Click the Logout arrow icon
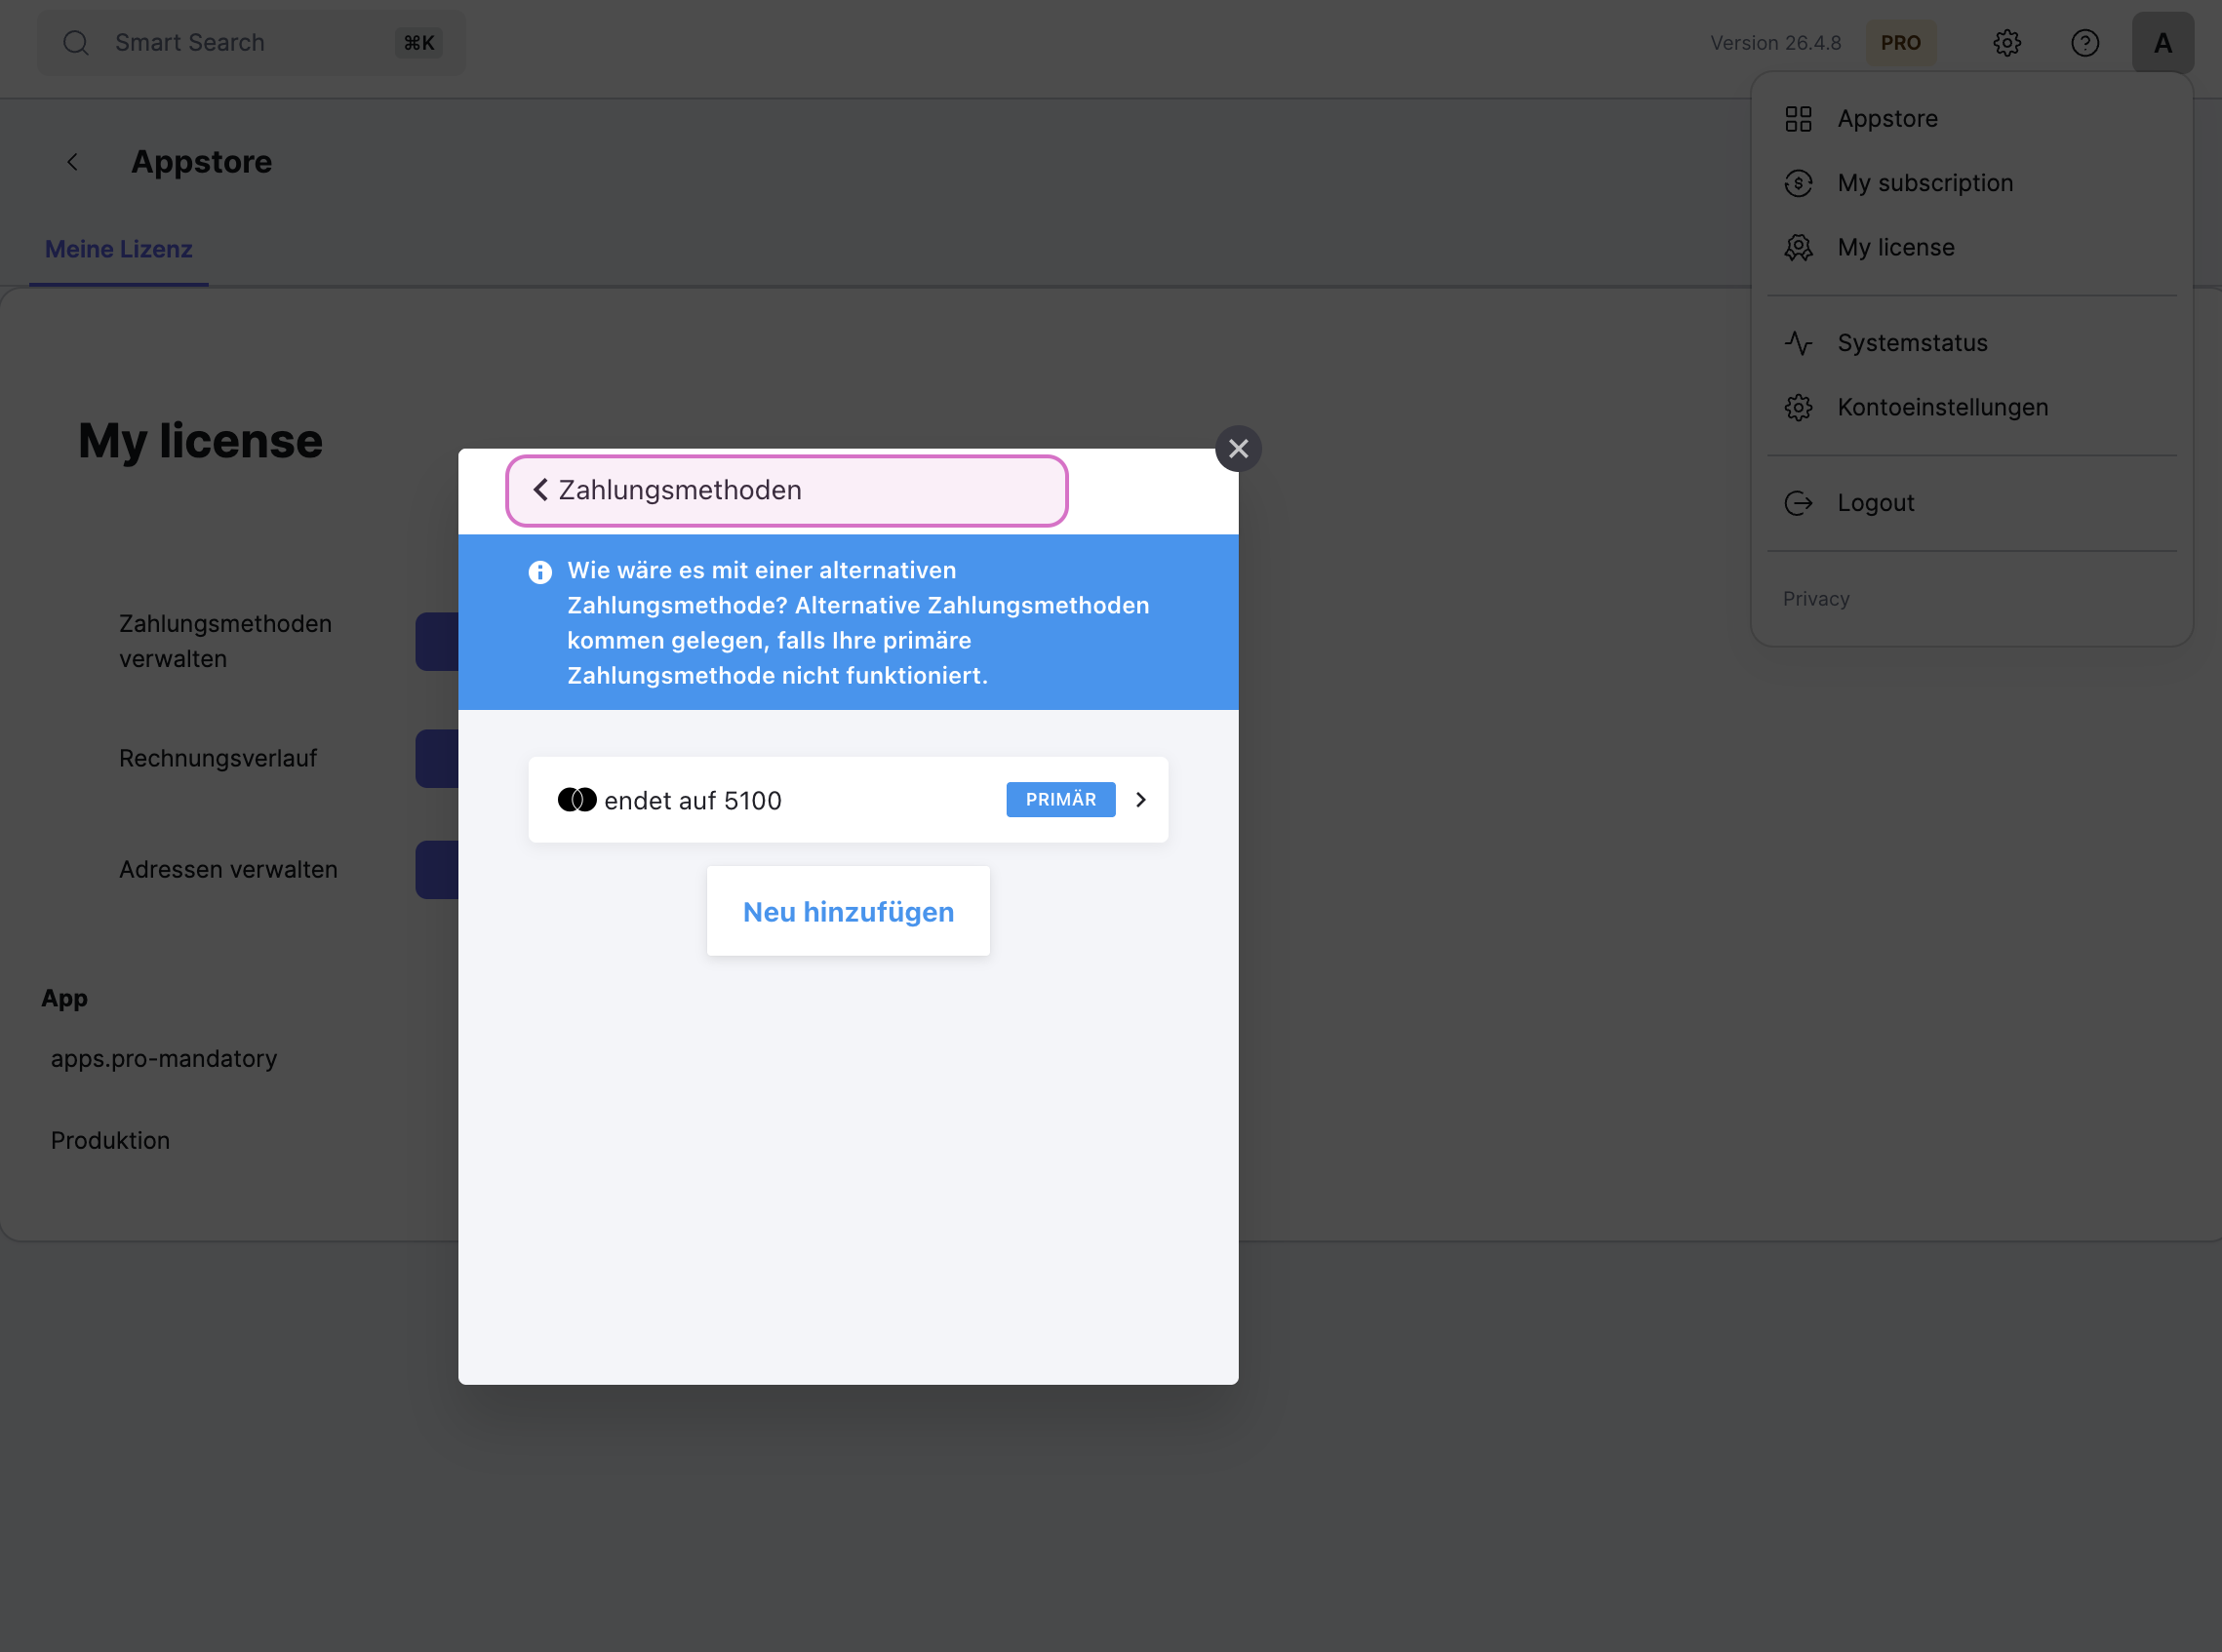The height and width of the screenshot is (1652, 2222). 1798,503
